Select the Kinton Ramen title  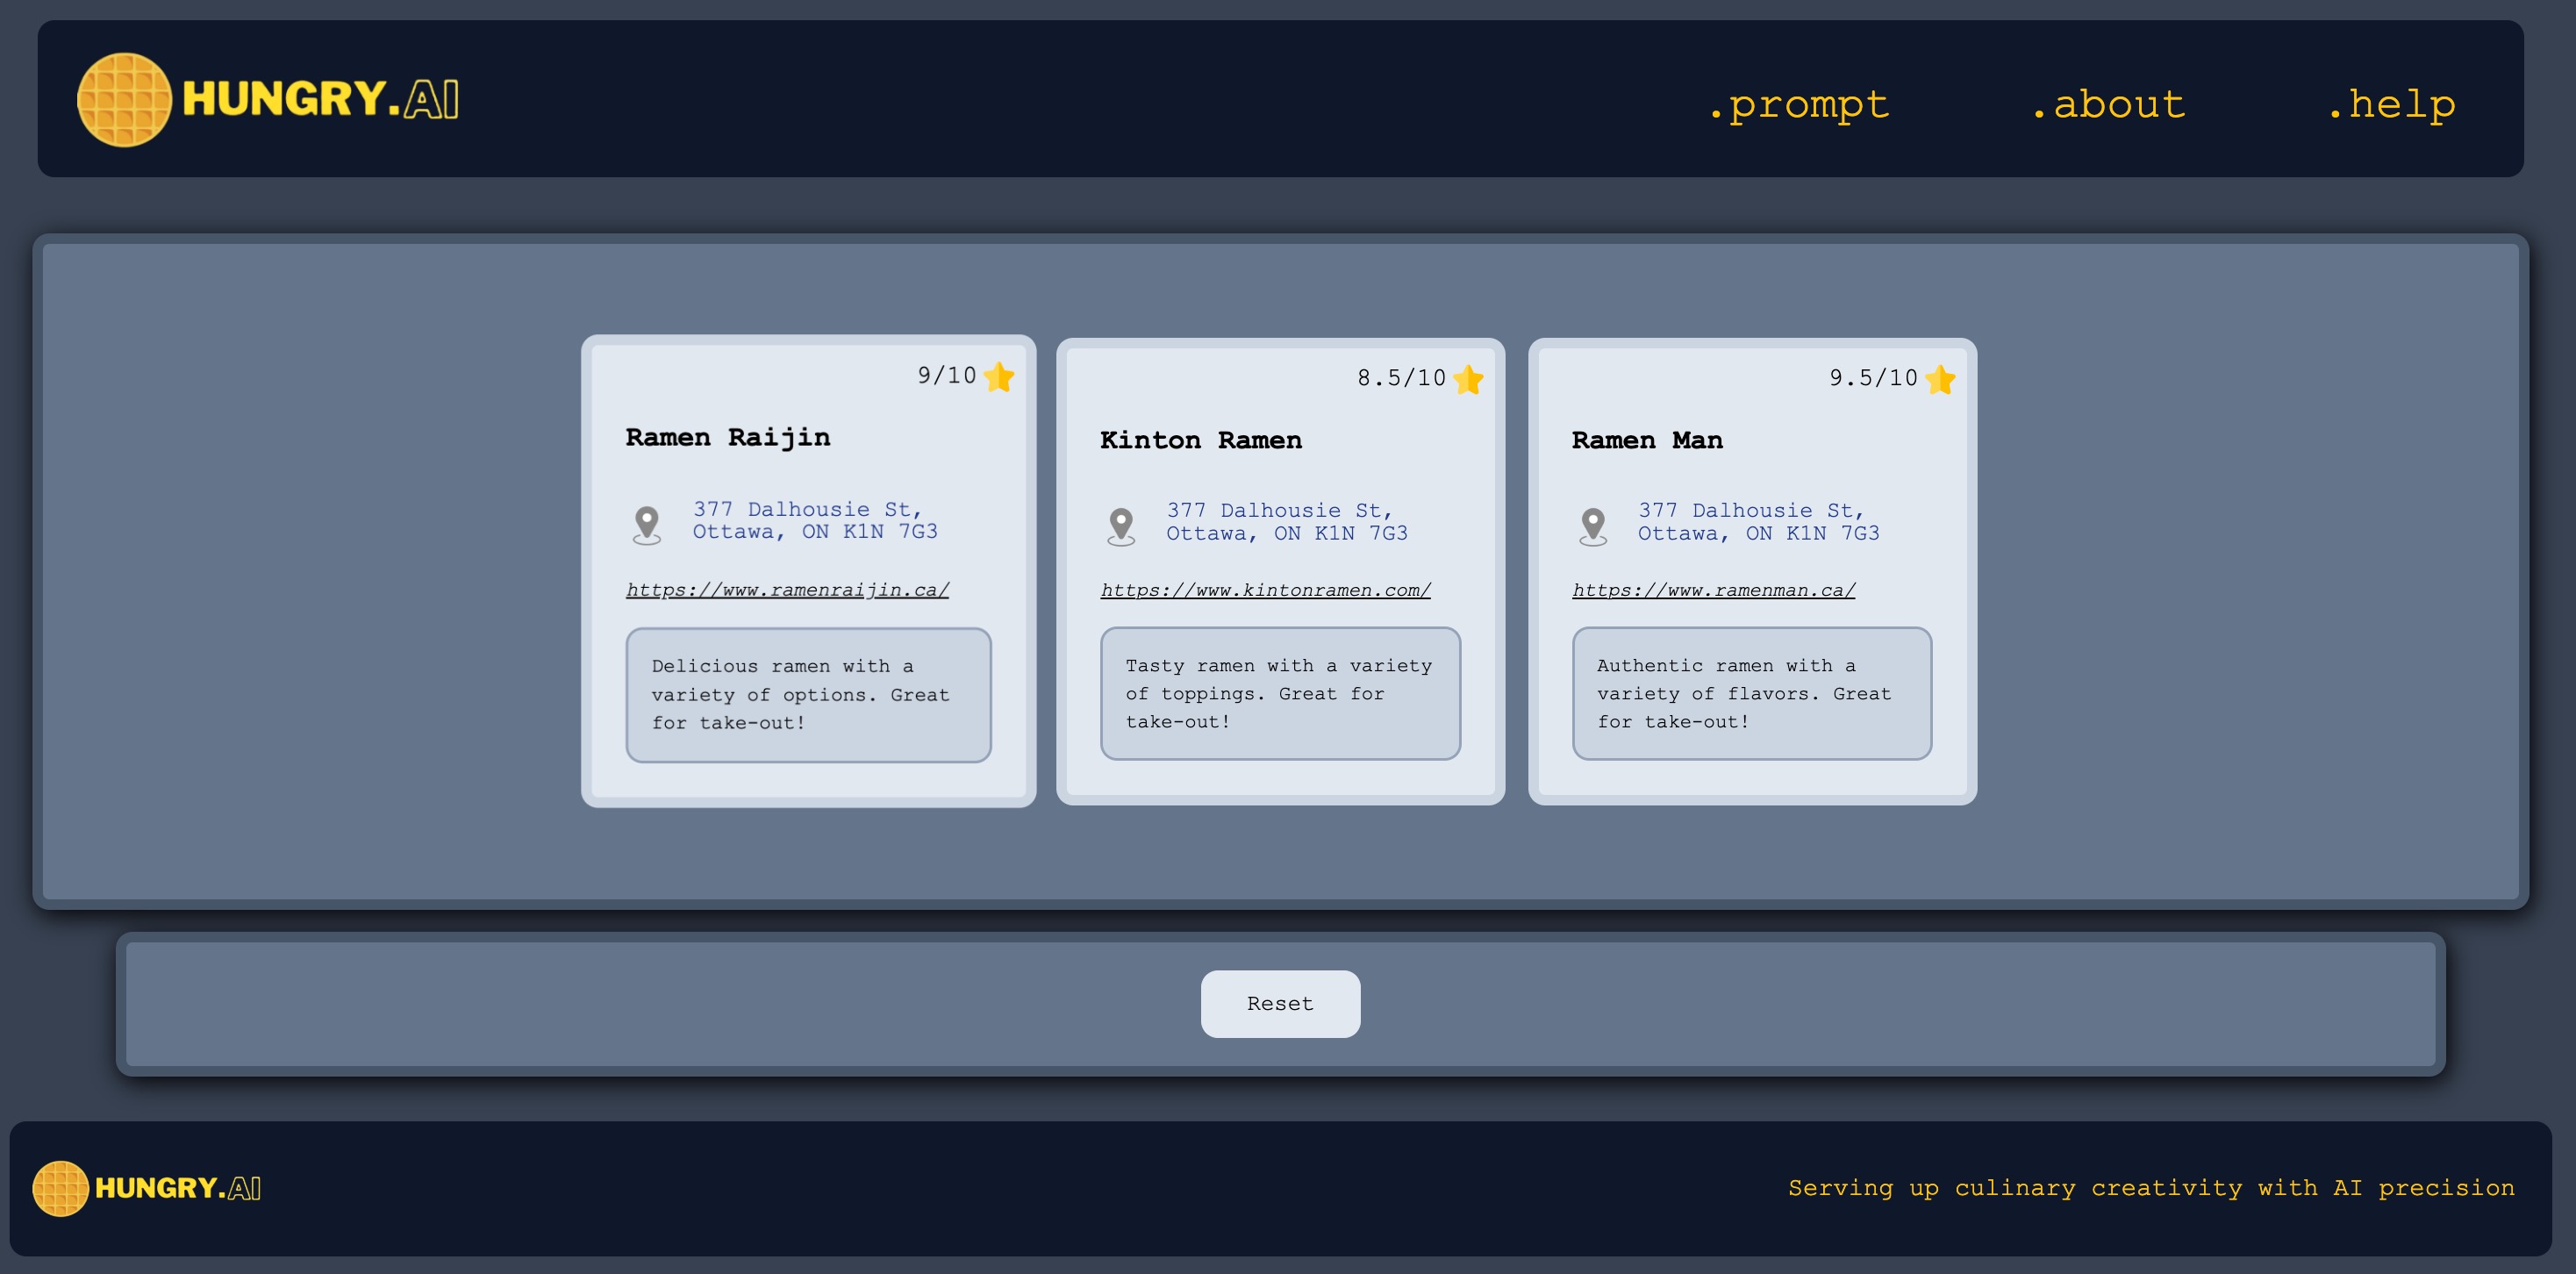point(1200,440)
